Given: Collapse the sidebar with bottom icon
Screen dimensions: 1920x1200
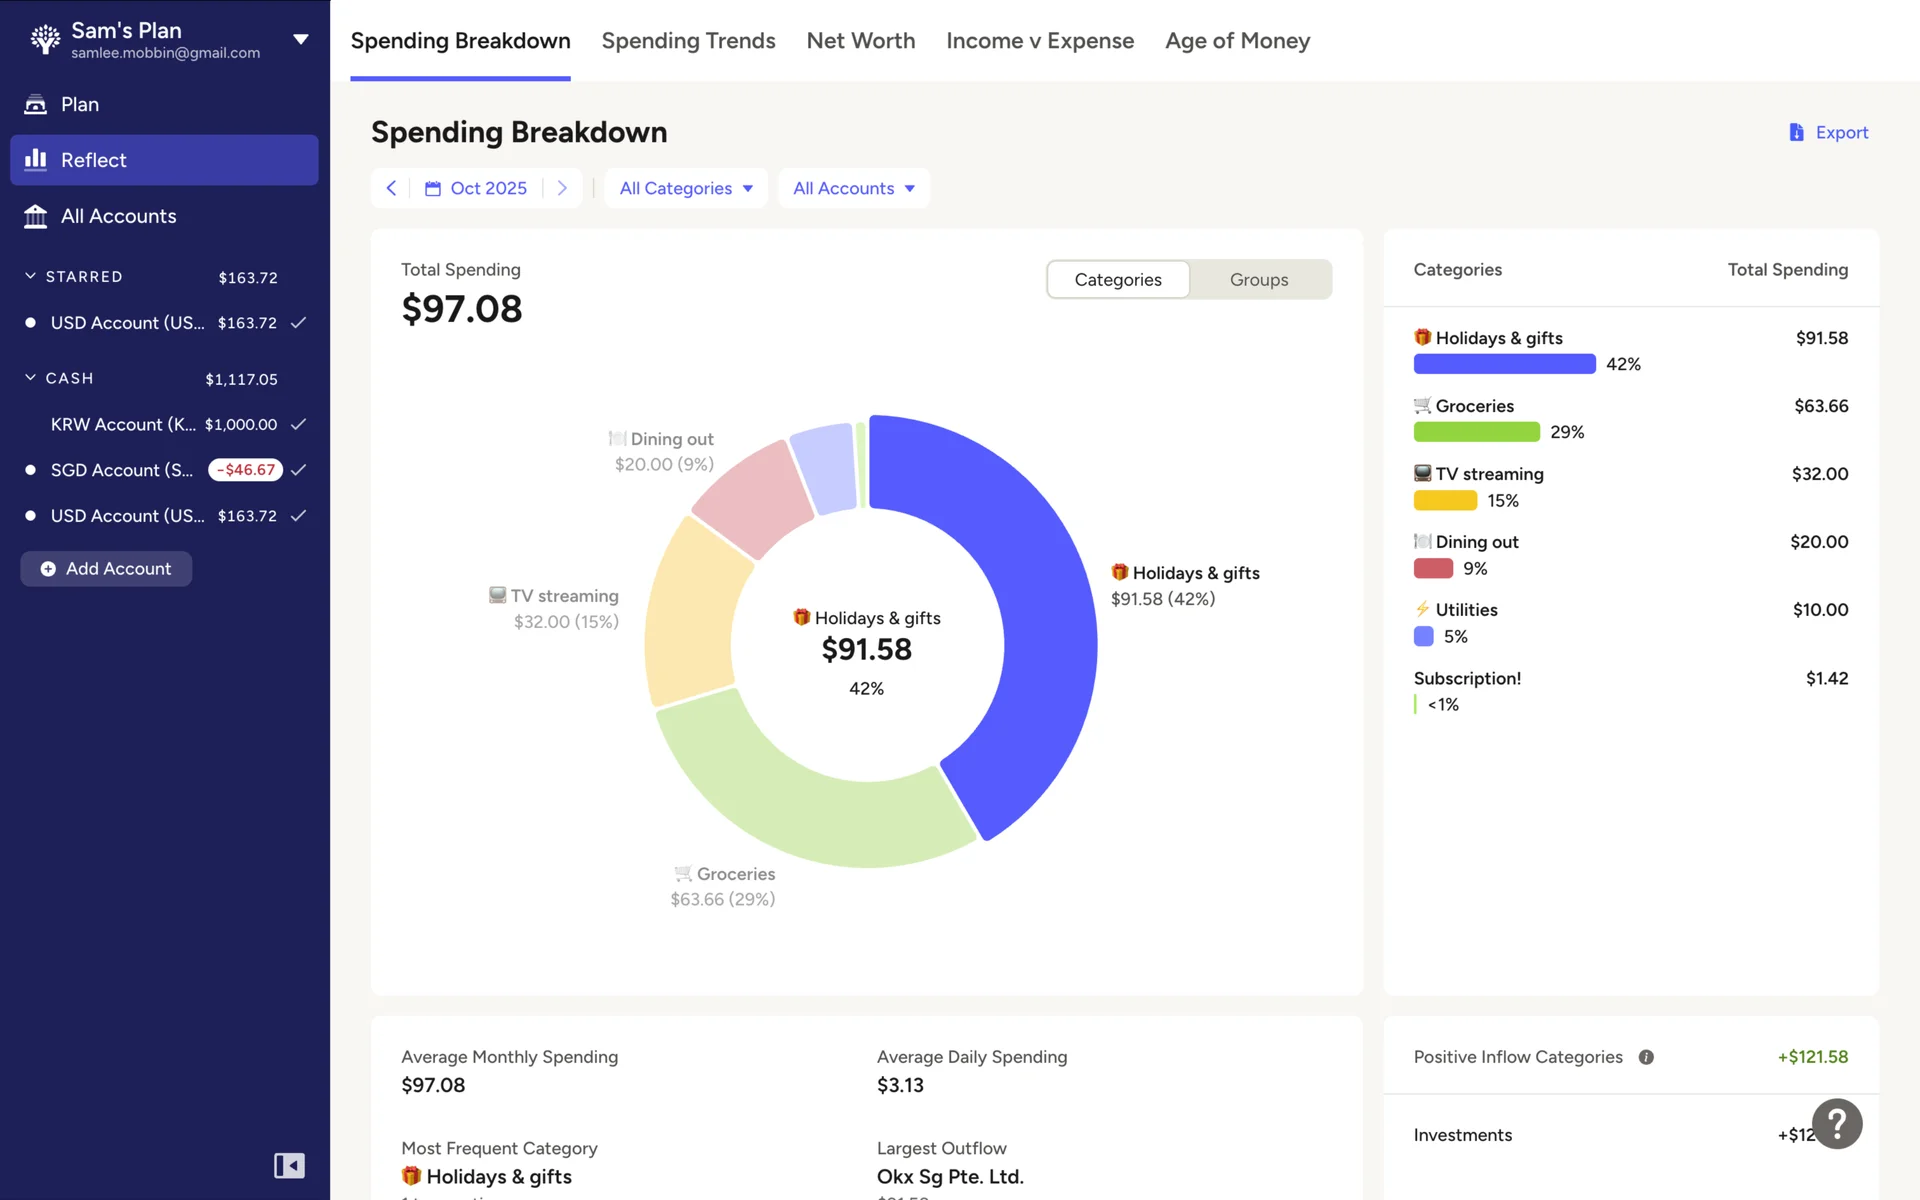Looking at the screenshot, I should click(289, 1165).
